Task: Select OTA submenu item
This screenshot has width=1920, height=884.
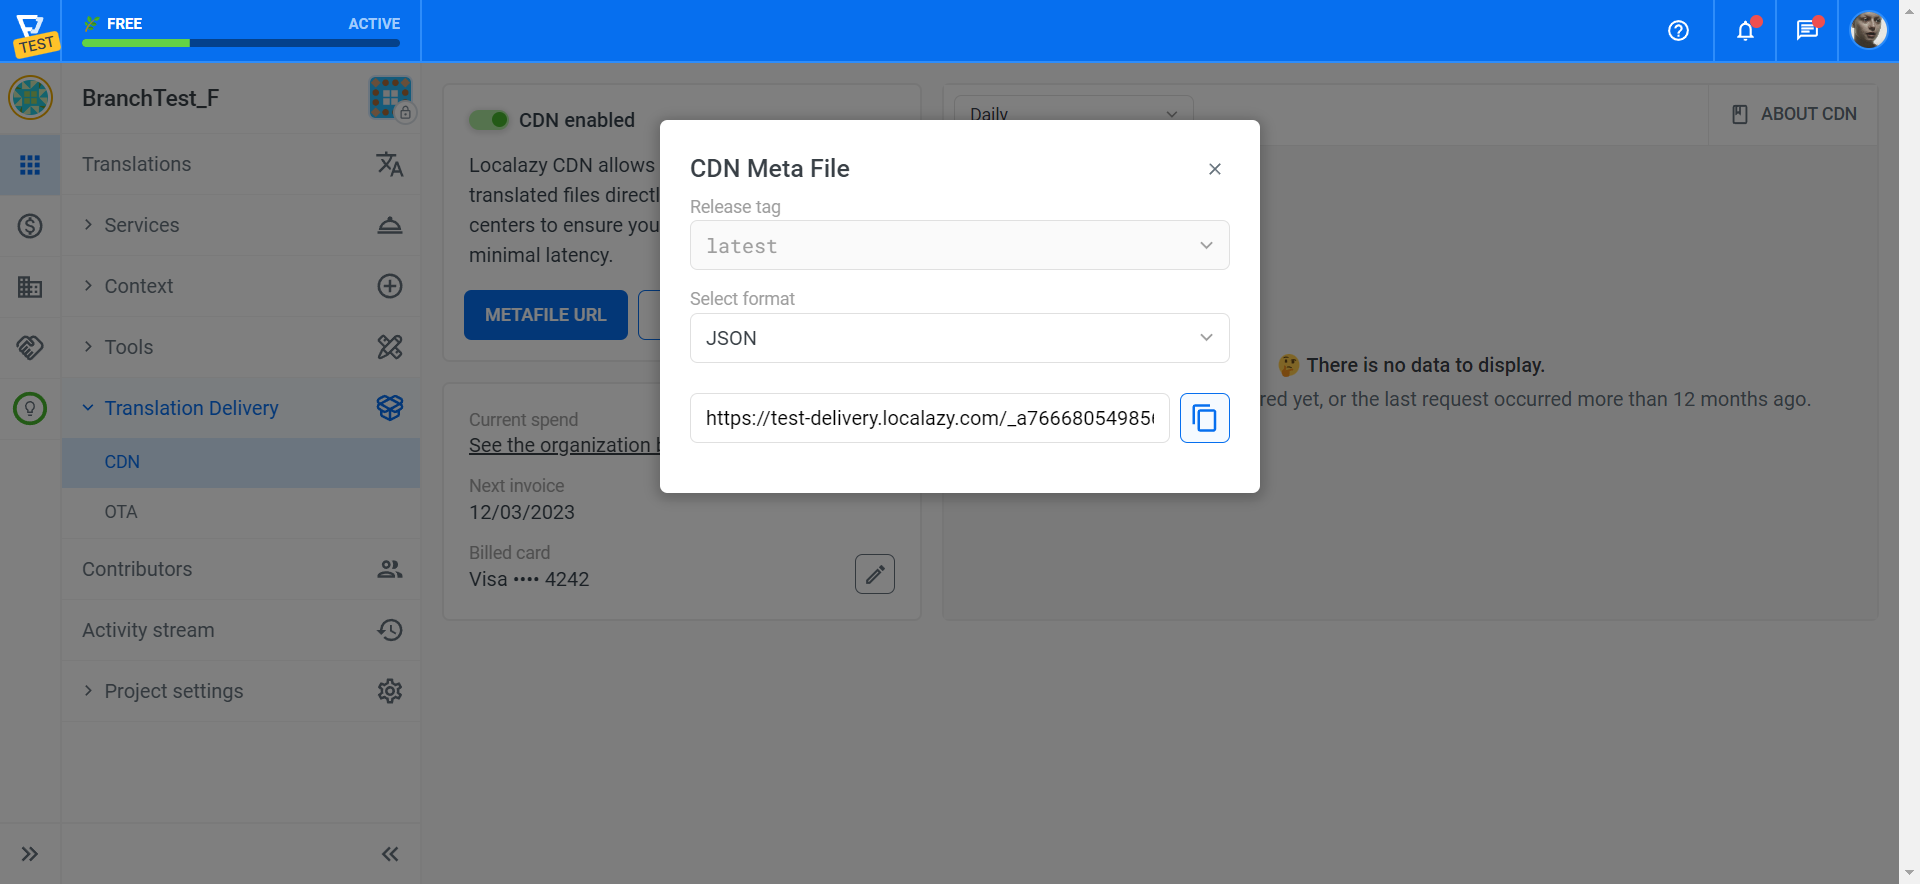Action: click(x=241, y=512)
